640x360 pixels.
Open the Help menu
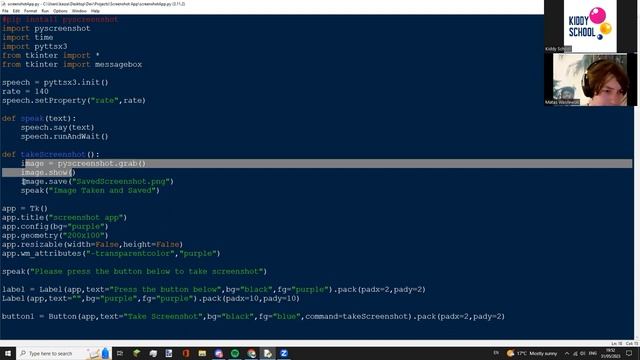click(x=95, y=11)
